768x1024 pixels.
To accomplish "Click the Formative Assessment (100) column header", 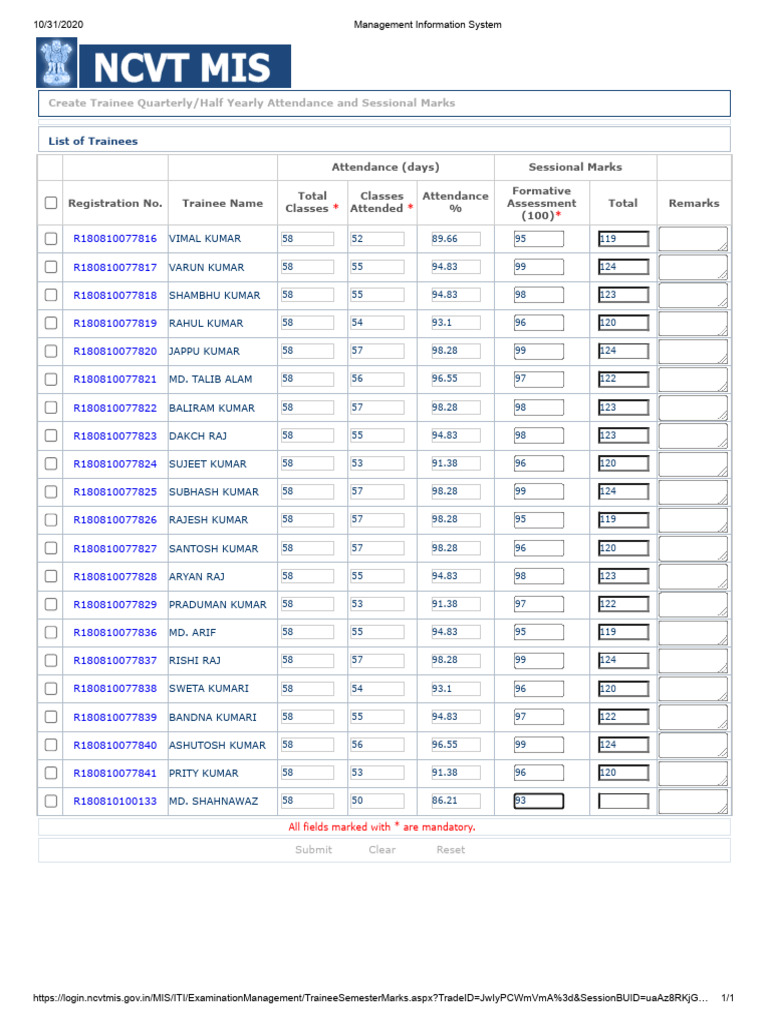I will (541, 203).
